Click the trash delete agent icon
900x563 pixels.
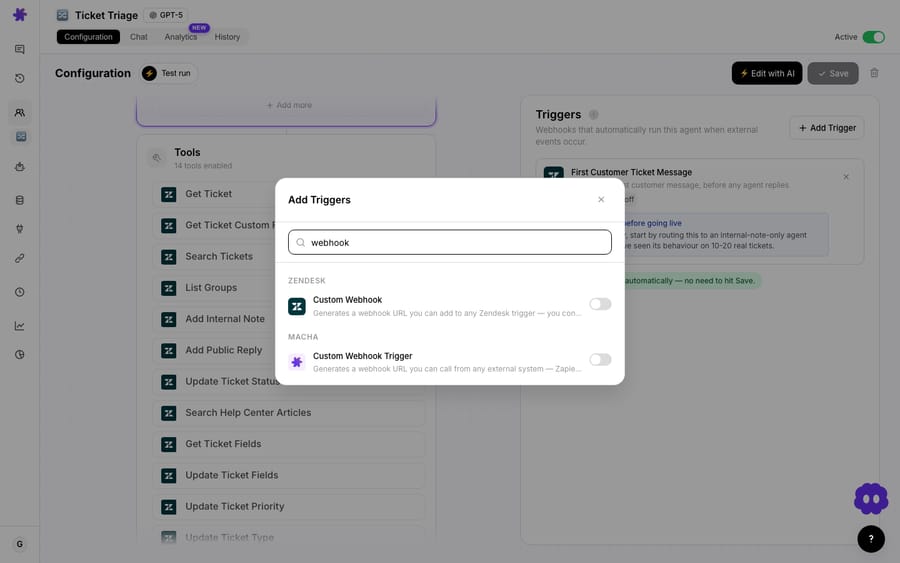[874, 73]
